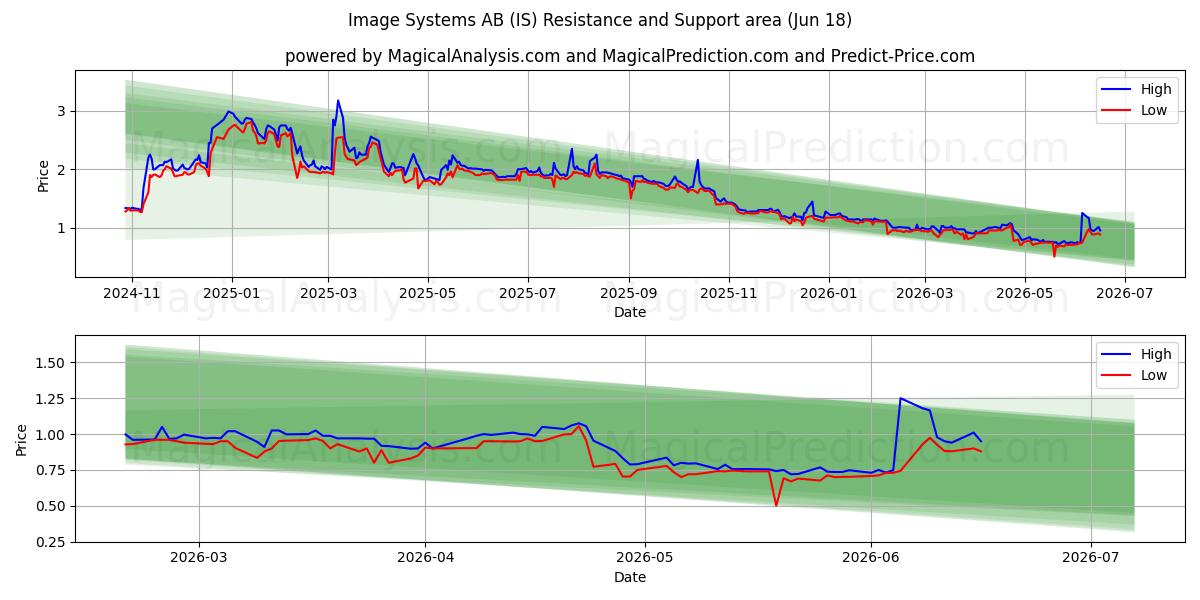Viewport: 1200px width, 600px height.
Task: Click the '2025-07' date tick label
Action: [x=528, y=294]
